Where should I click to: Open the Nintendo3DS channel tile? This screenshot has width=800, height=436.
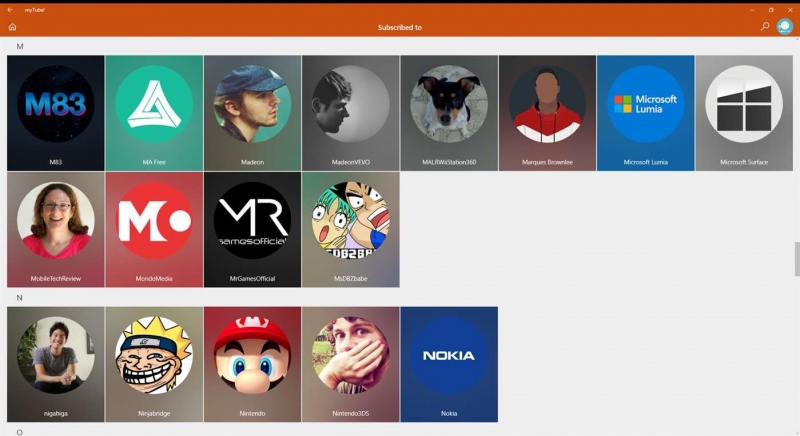(351, 364)
